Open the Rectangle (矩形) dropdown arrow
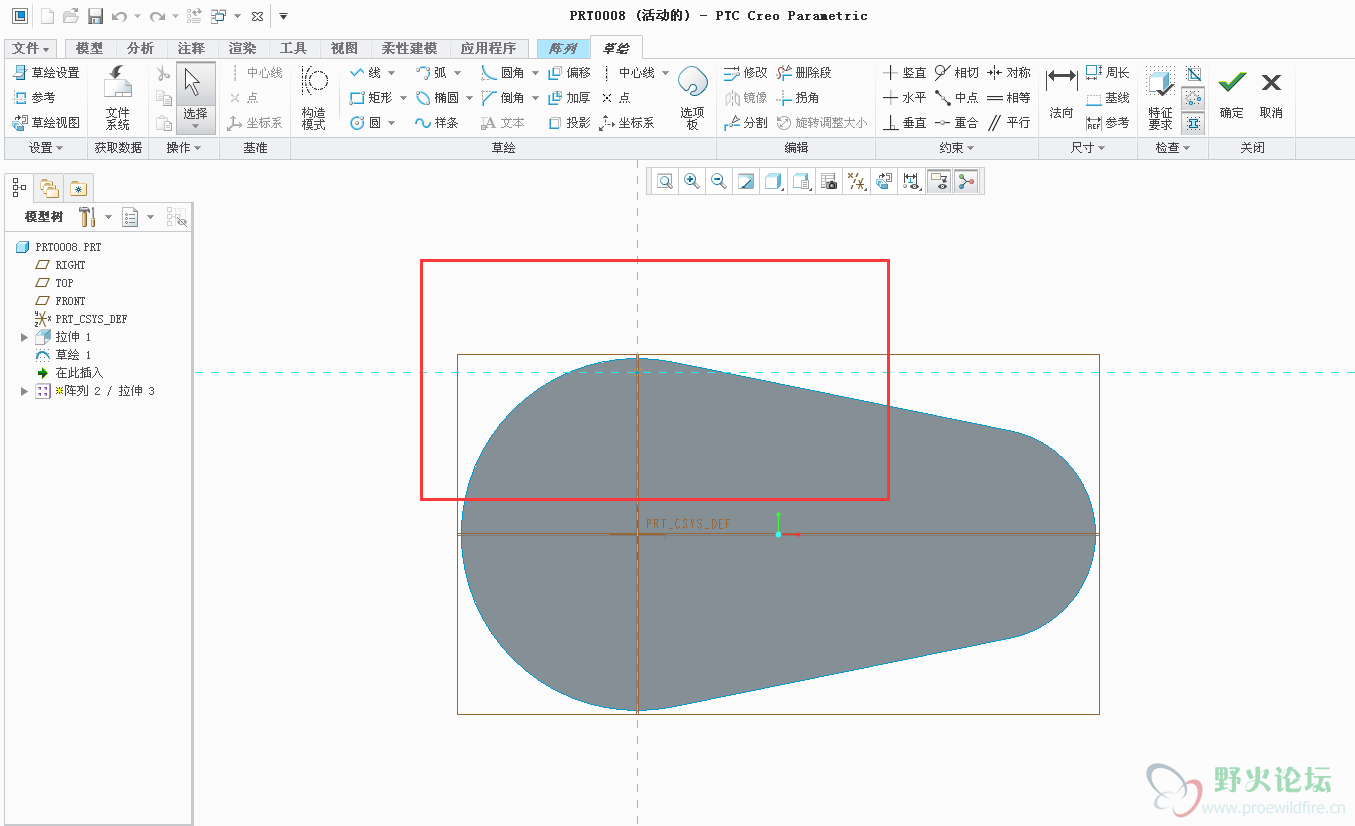 [403, 98]
